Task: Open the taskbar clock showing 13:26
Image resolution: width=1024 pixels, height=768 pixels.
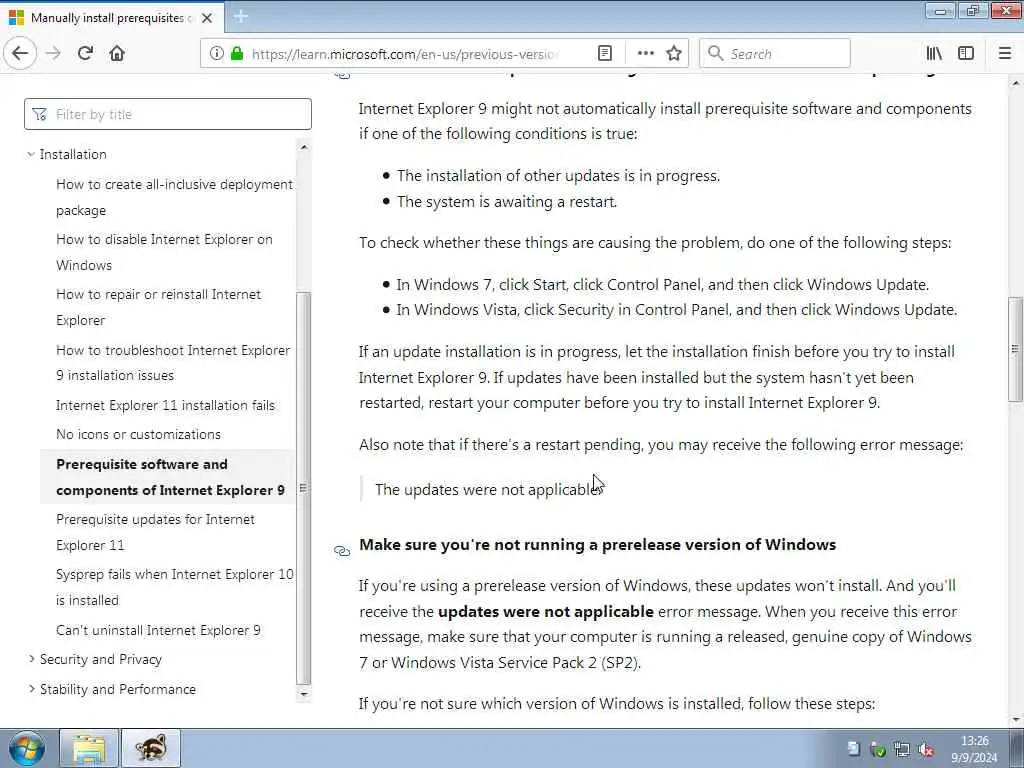Action: [x=974, y=749]
